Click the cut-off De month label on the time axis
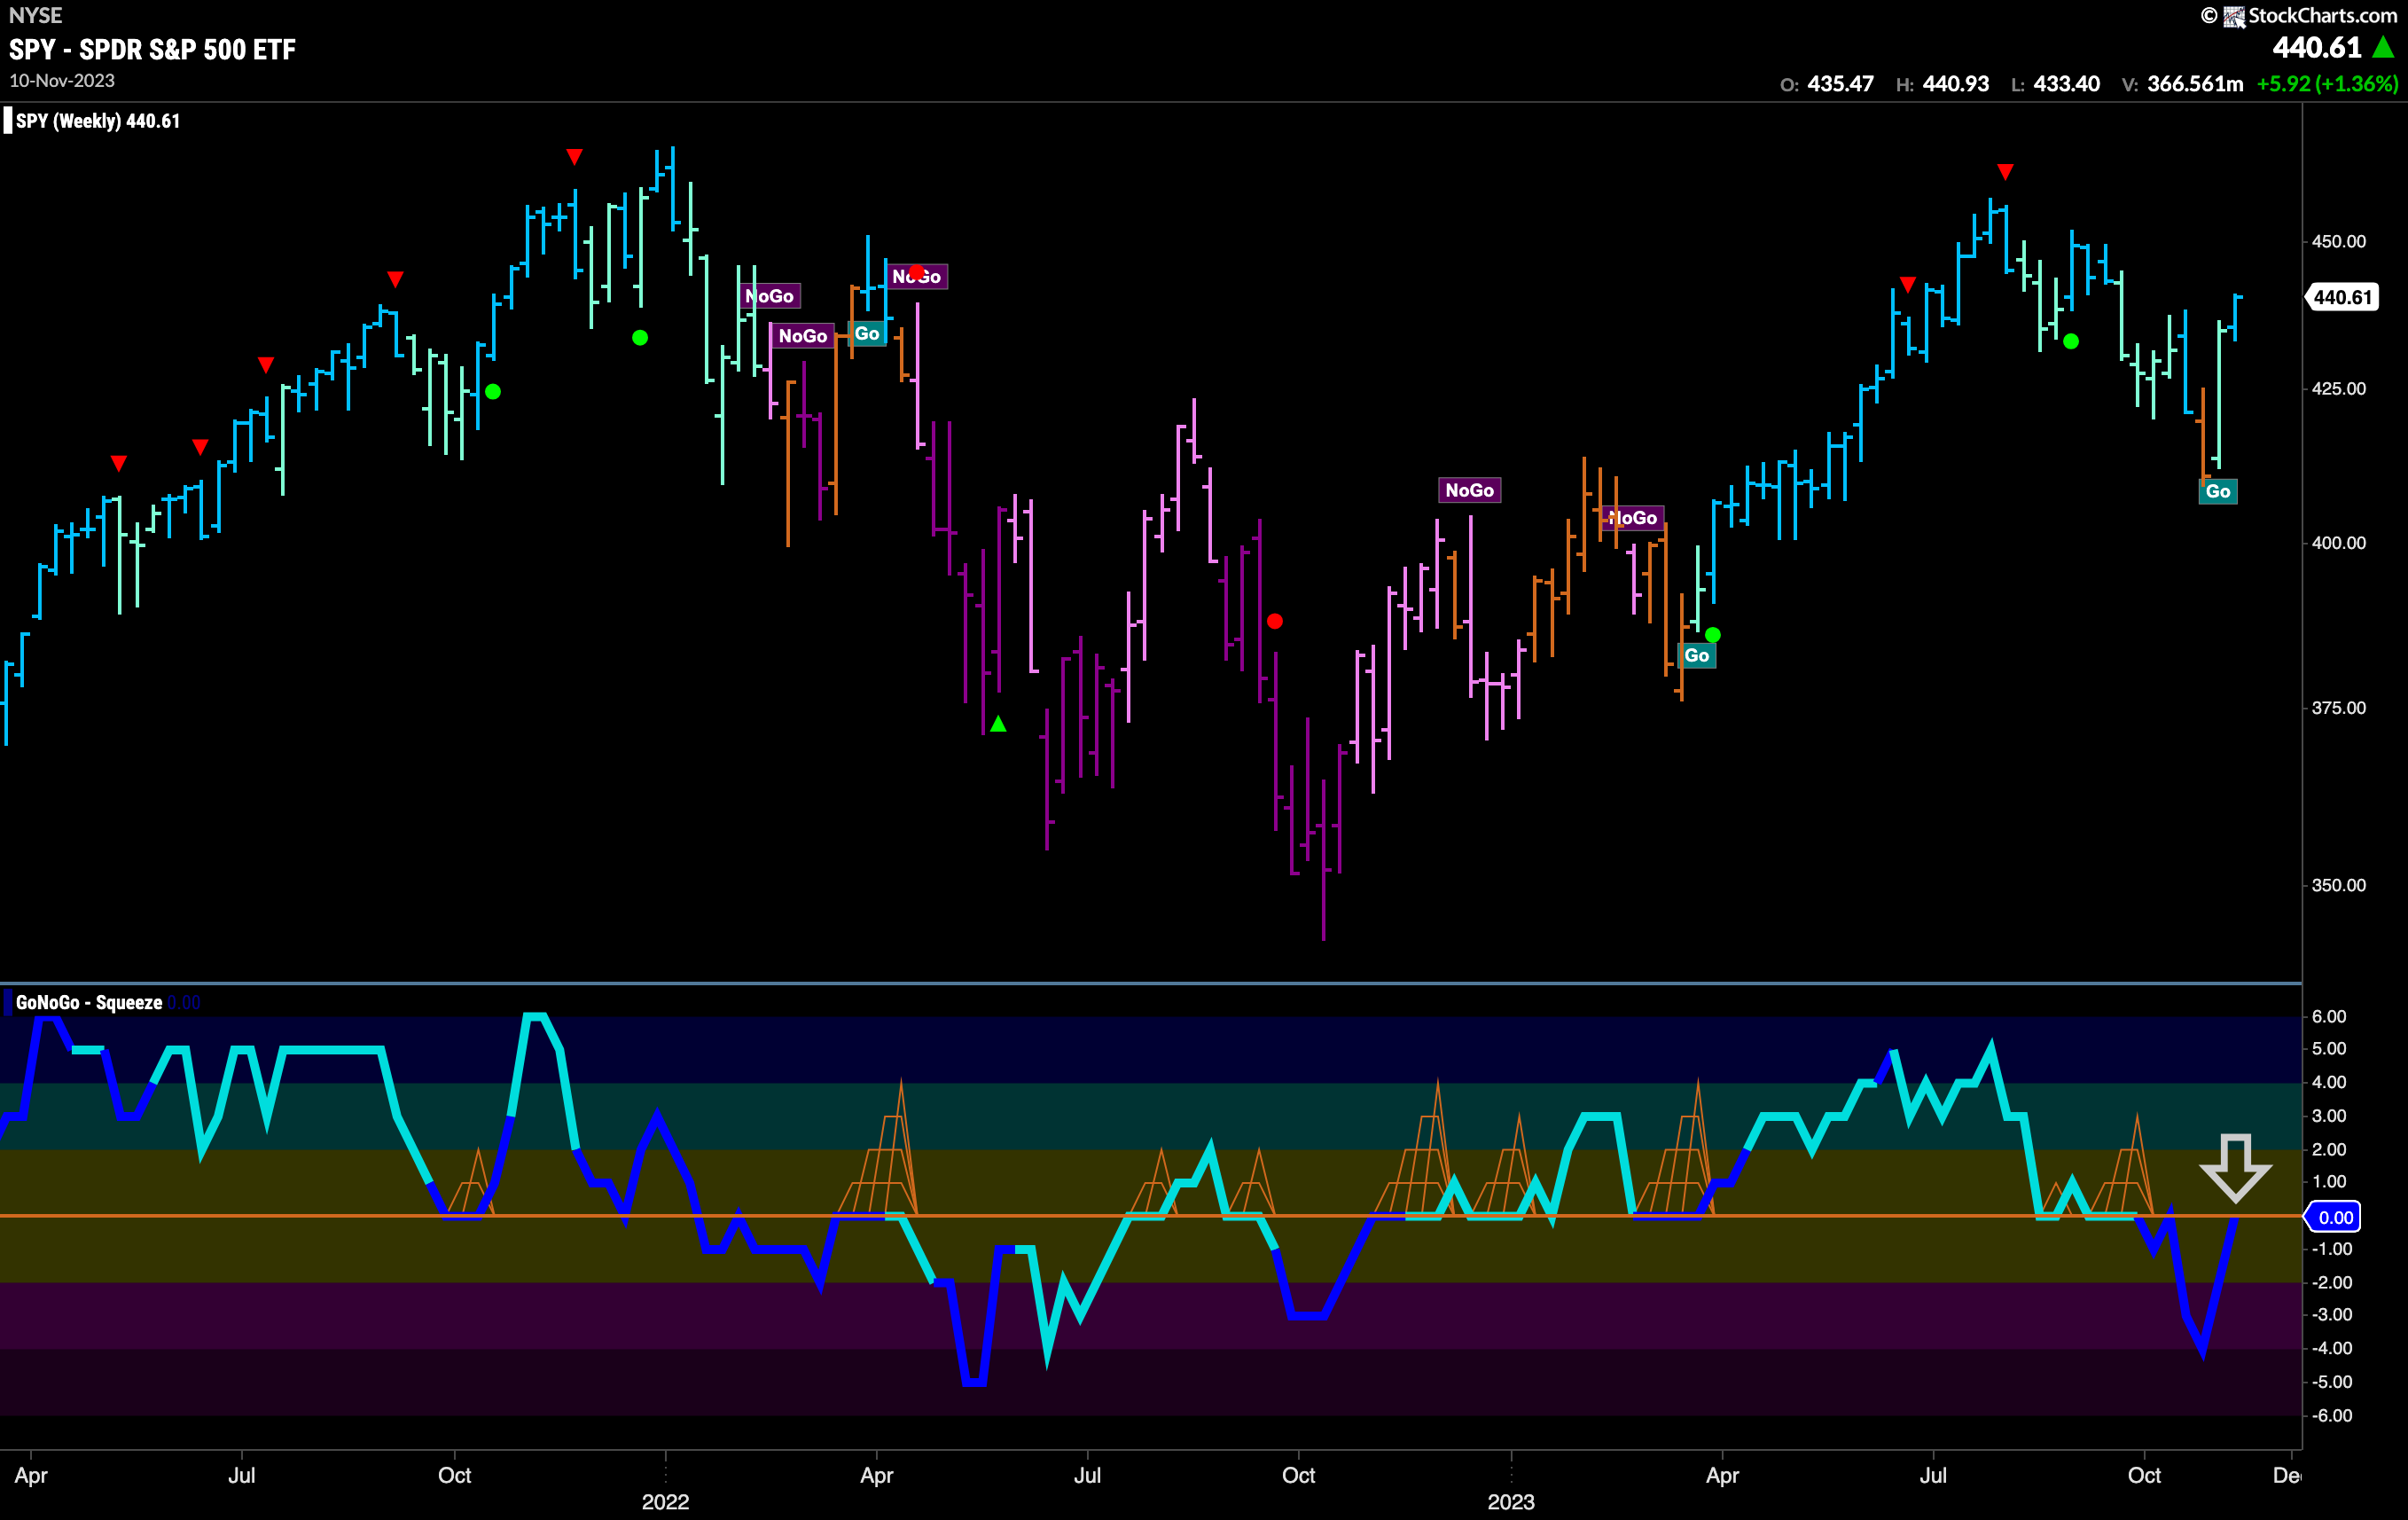 2286,1475
